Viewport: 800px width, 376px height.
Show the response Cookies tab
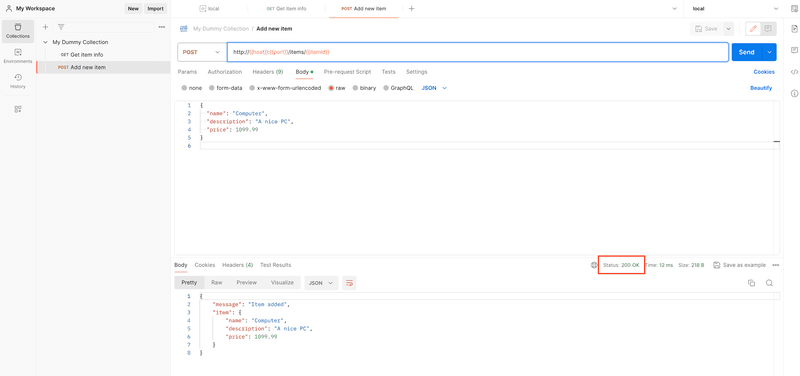coord(205,265)
